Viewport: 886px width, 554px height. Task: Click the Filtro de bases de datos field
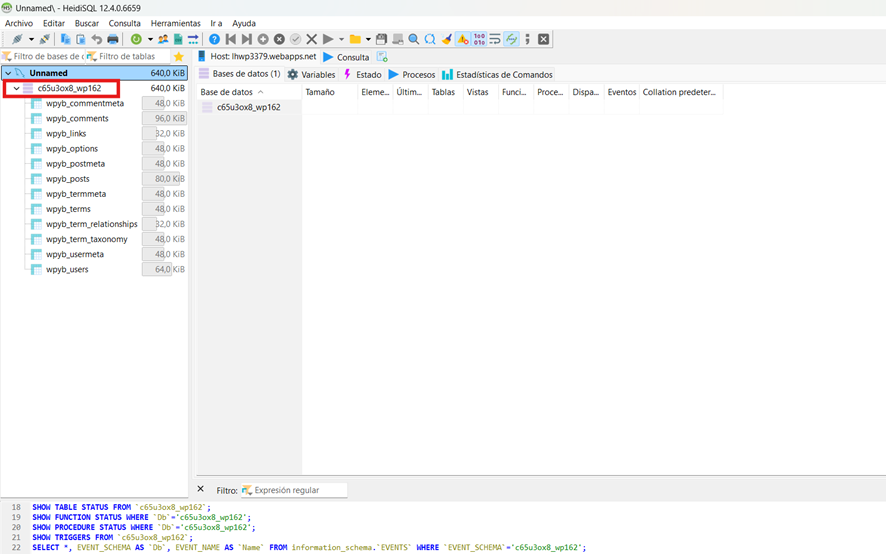(x=44, y=57)
